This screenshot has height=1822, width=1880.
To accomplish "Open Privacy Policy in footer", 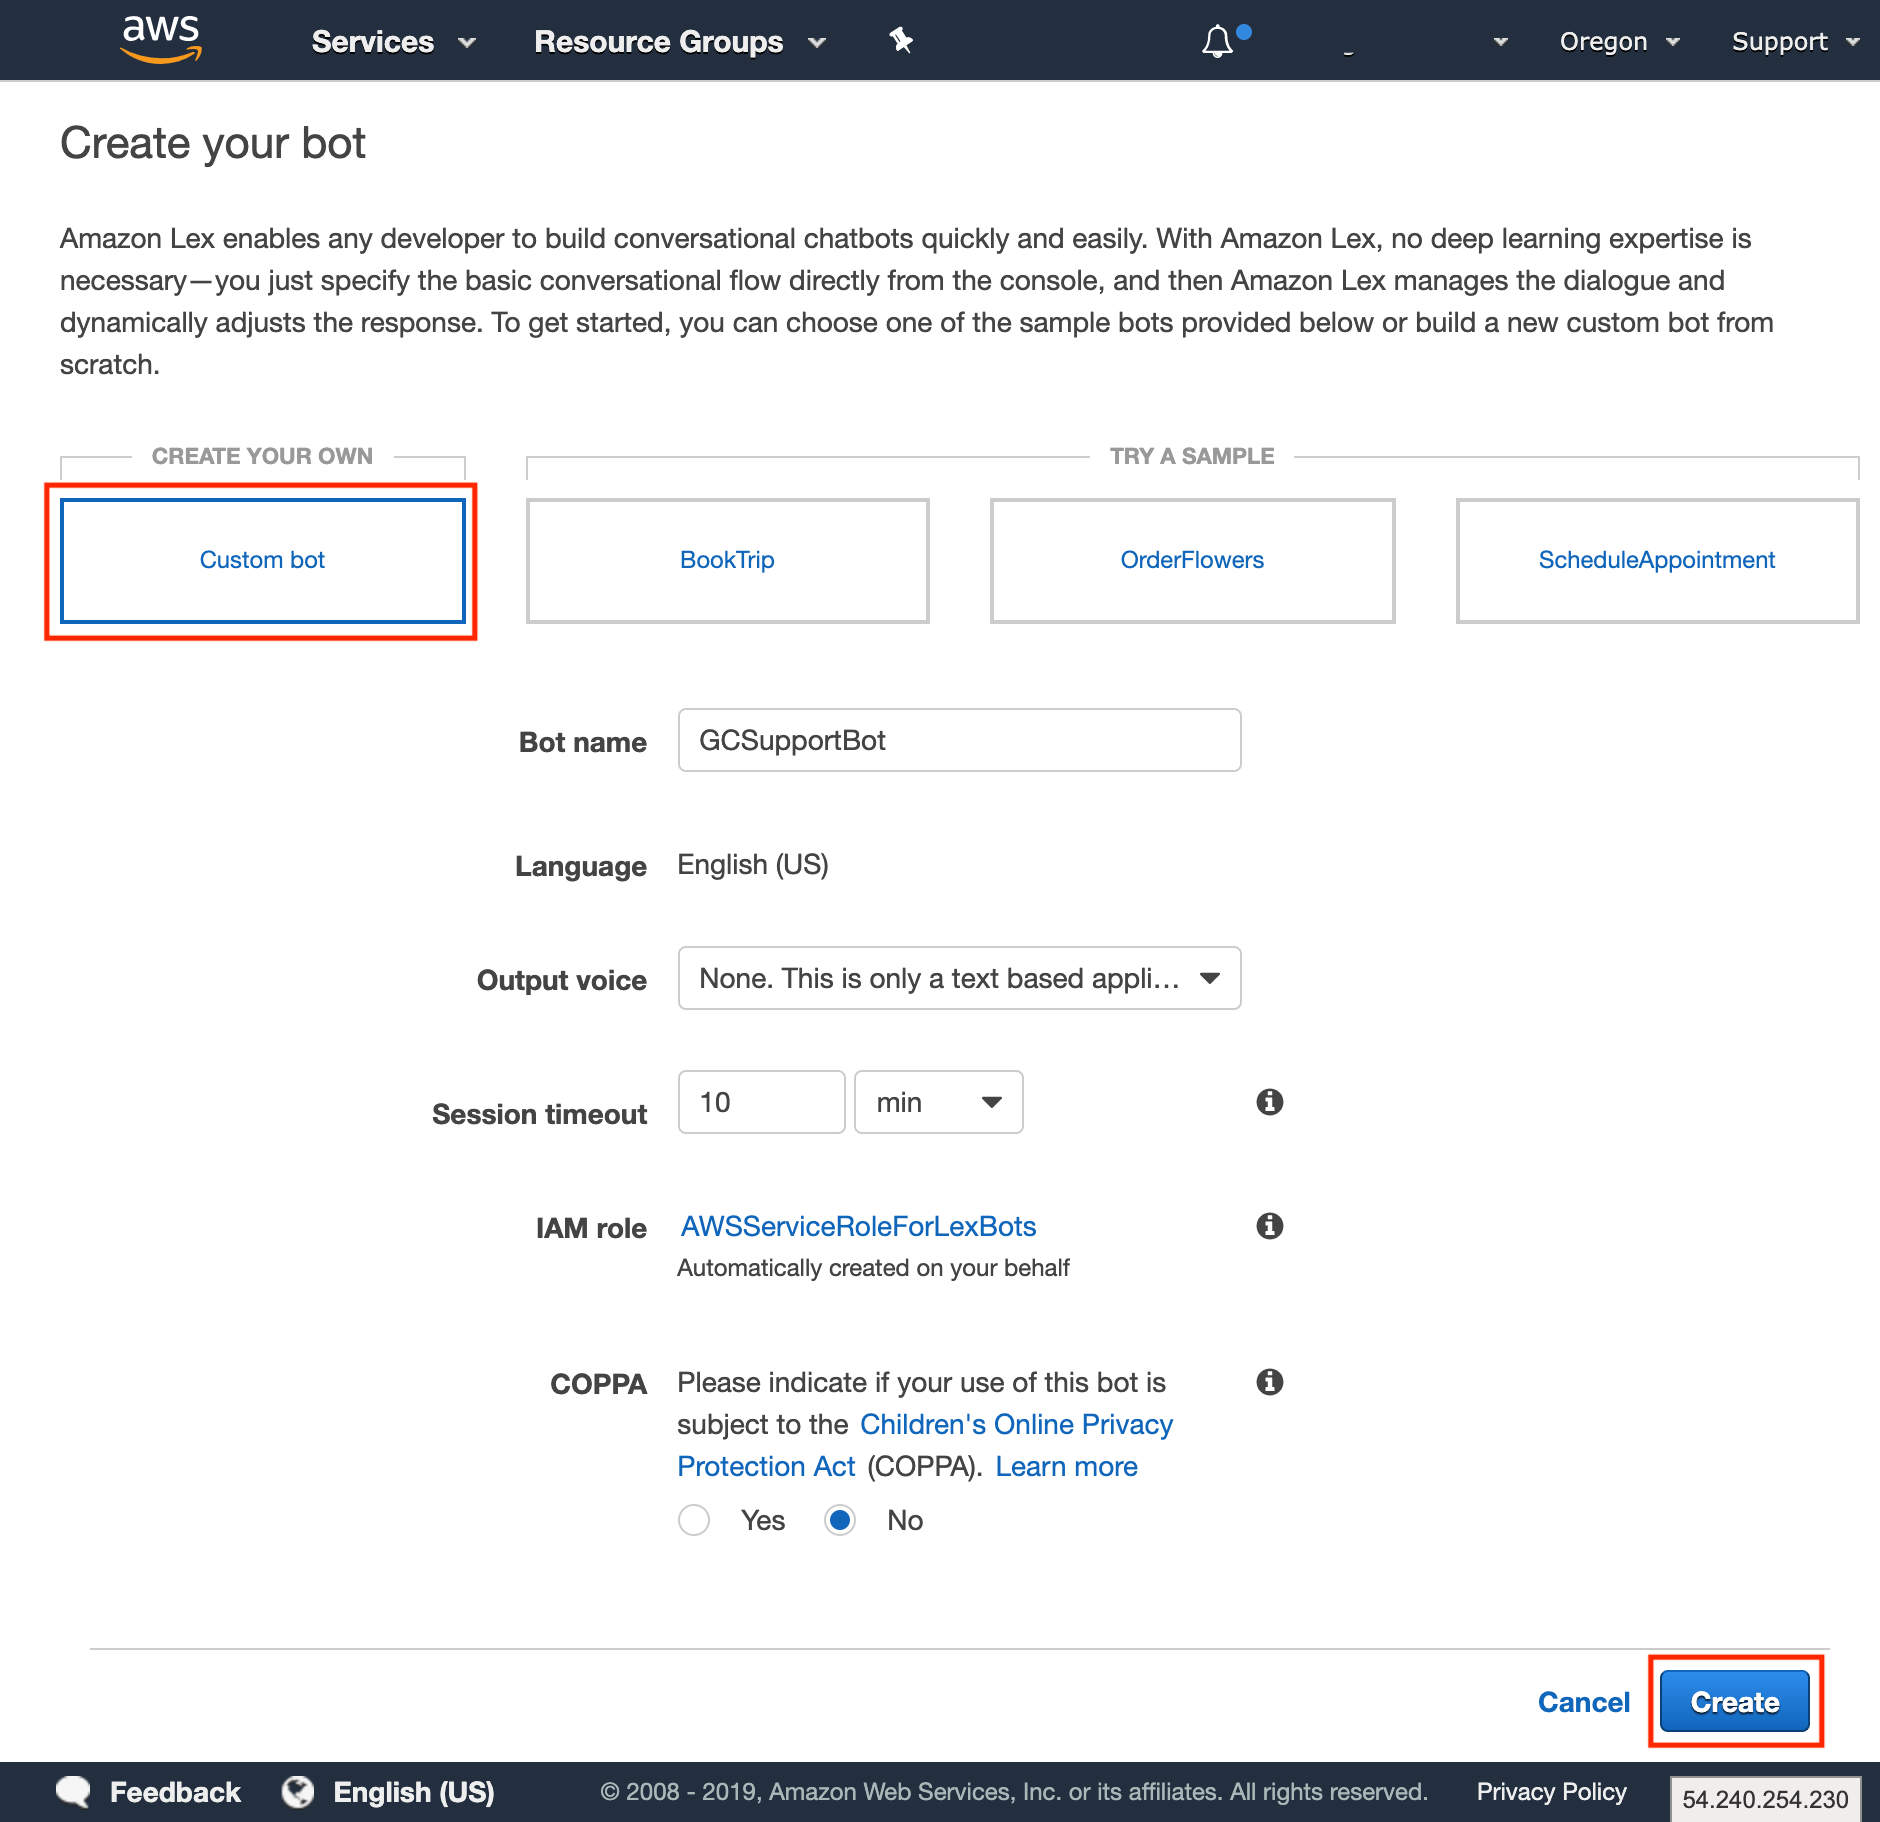I will pyautogui.click(x=1552, y=1791).
